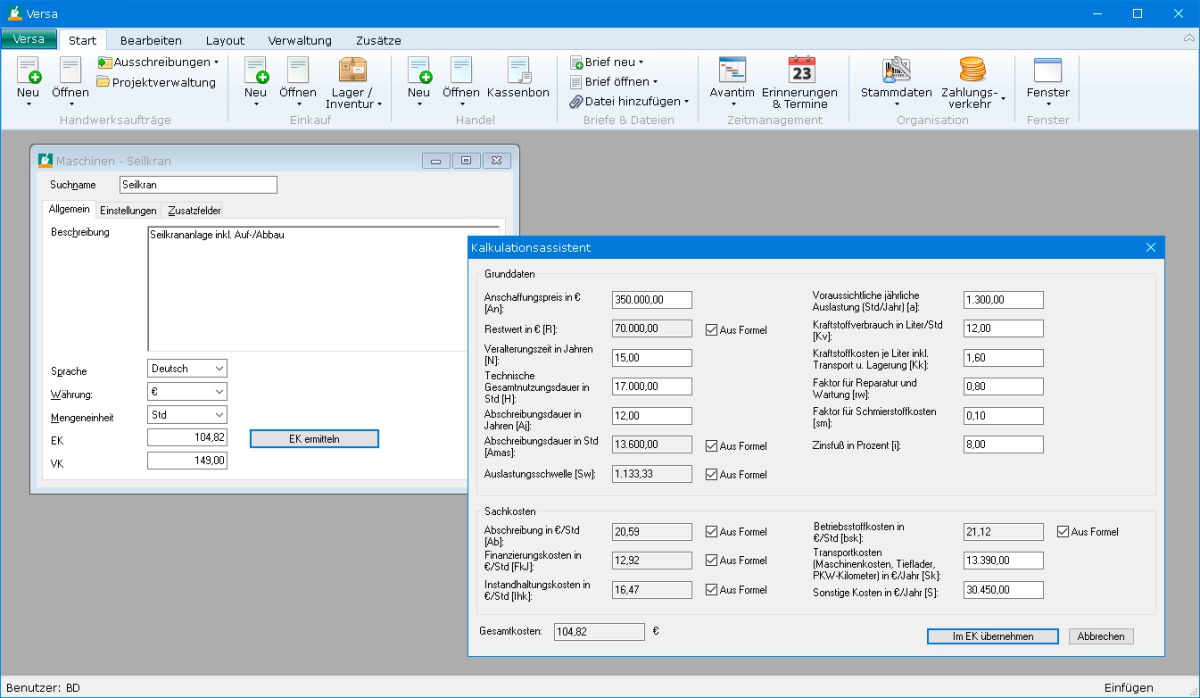Viewport: 1200px width, 698px height.
Task: Click the Zinsfuß in Prozent field
Action: [1003, 445]
